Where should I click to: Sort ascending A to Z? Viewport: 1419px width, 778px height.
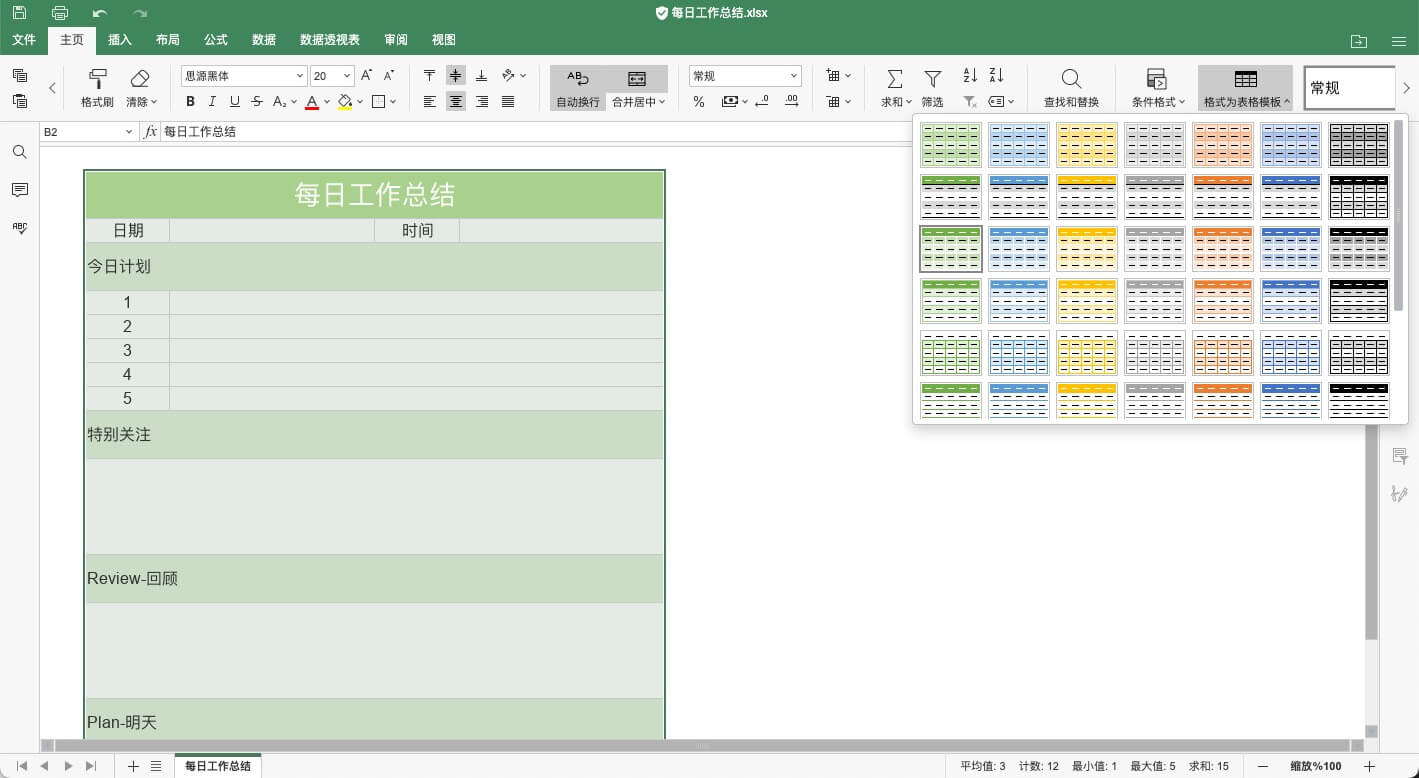pos(970,76)
